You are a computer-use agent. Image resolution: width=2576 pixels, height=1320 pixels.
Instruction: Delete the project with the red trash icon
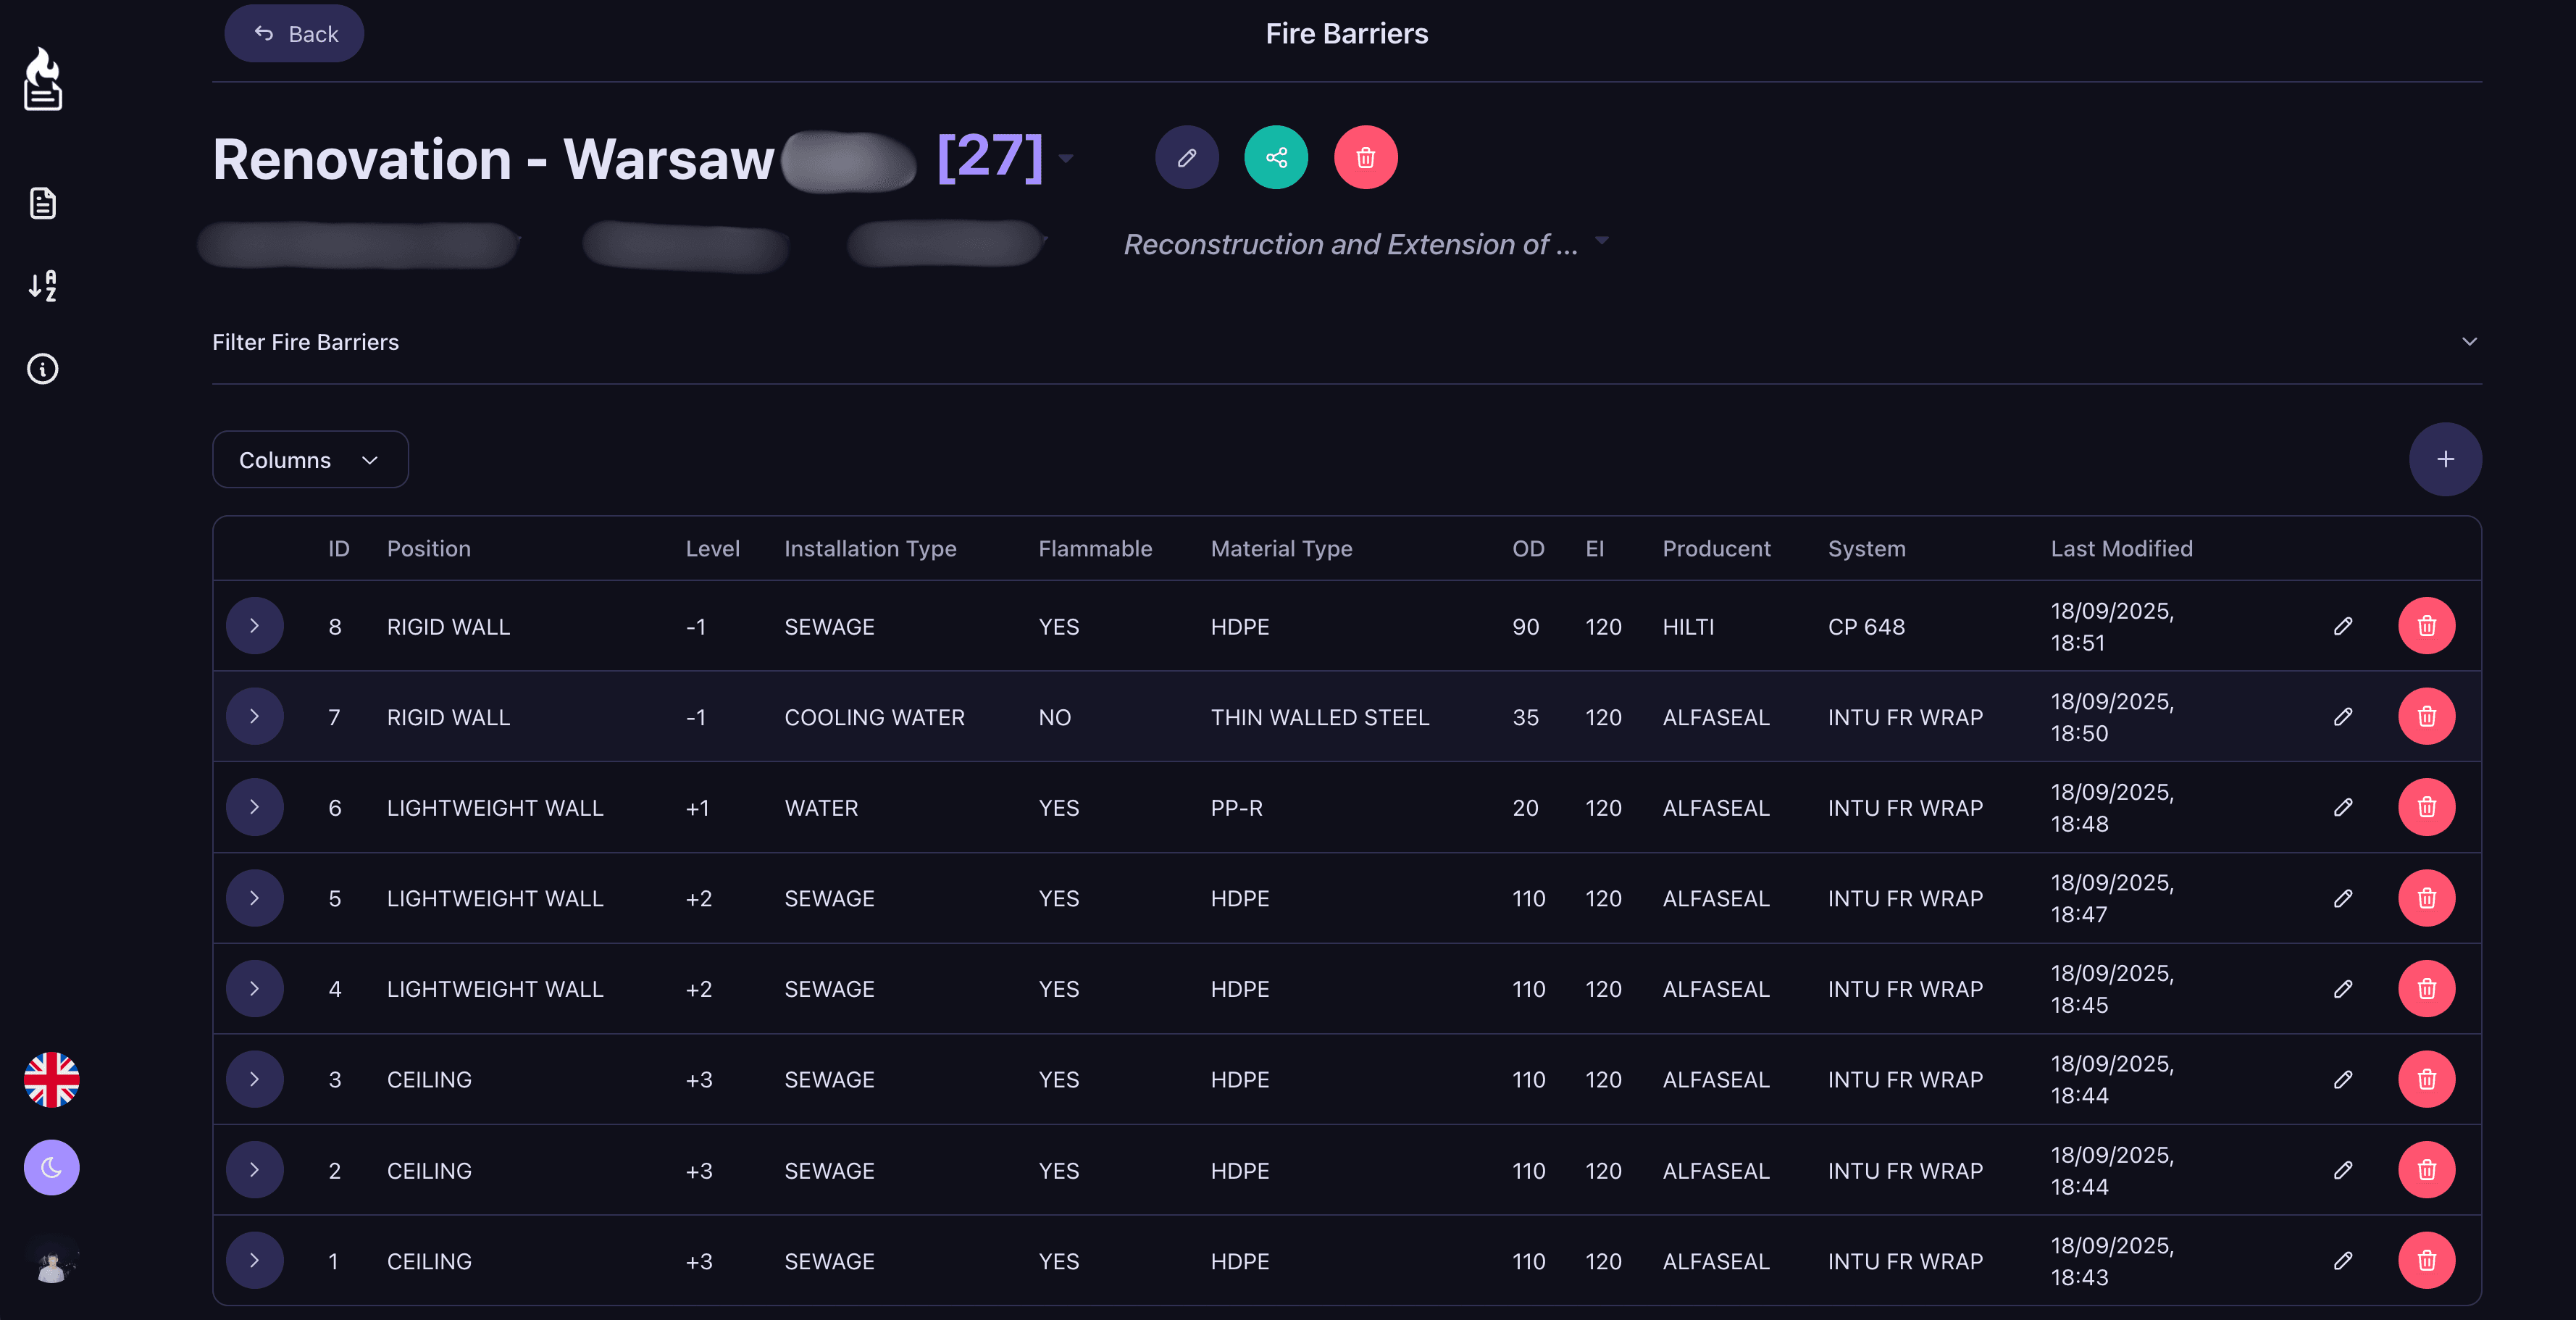pyautogui.click(x=1366, y=157)
